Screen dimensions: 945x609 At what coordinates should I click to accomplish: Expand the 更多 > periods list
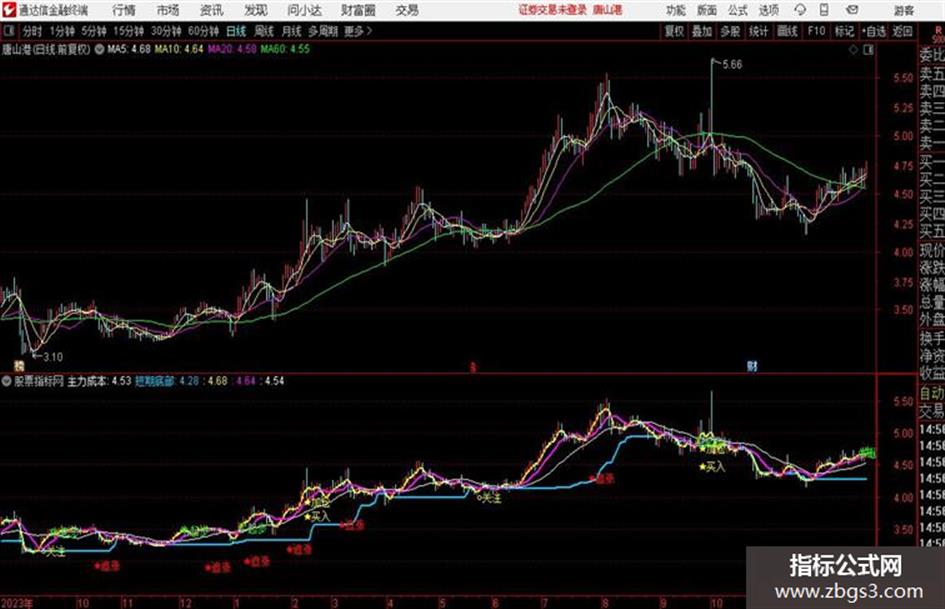click(x=358, y=31)
